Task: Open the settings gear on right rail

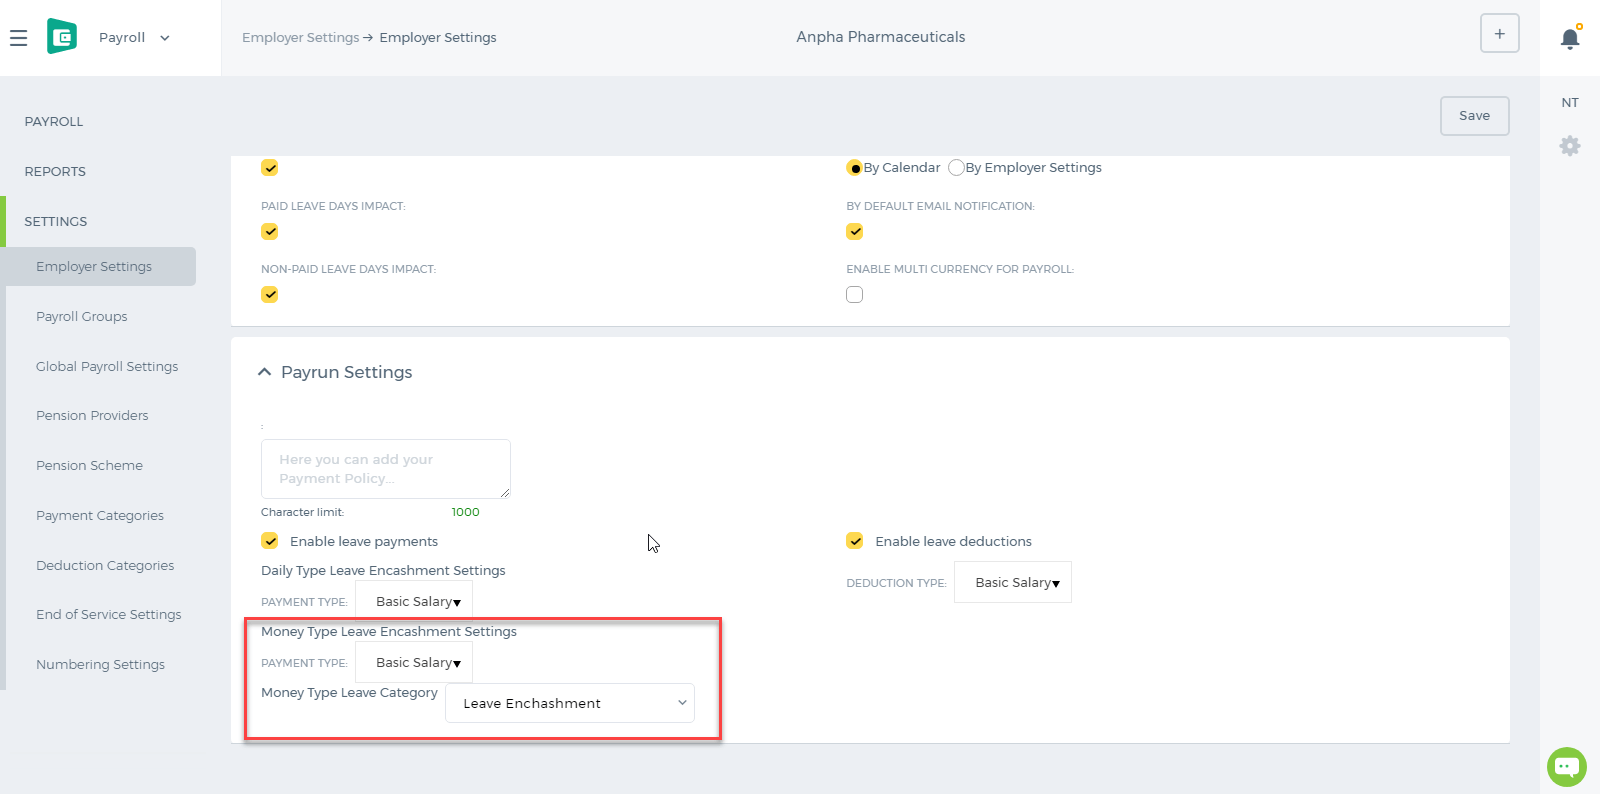Action: tap(1570, 146)
